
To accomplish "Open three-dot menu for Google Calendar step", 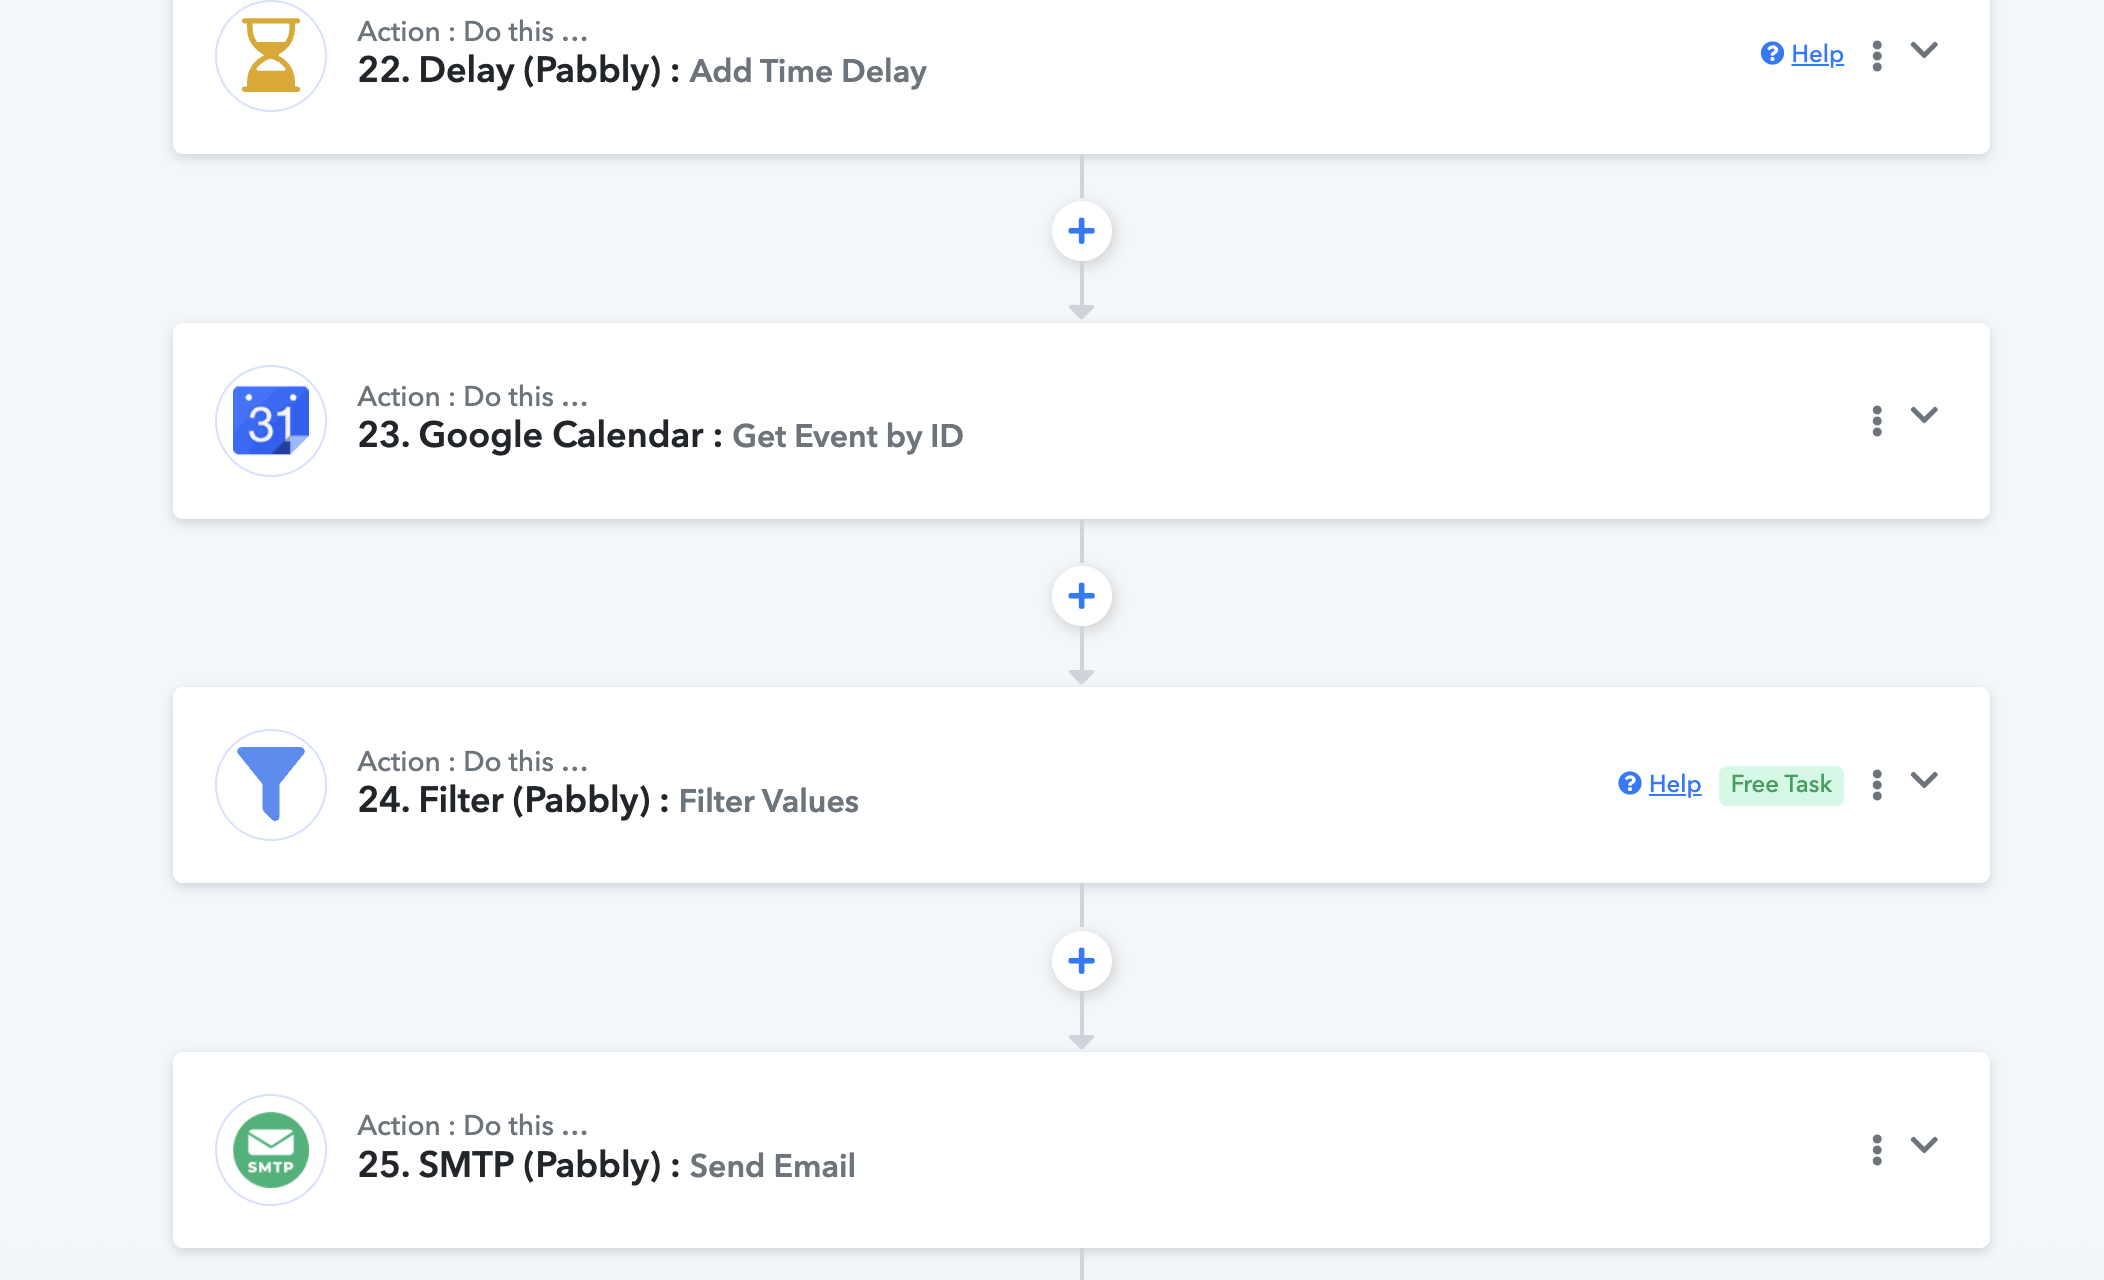I will click(x=1877, y=421).
